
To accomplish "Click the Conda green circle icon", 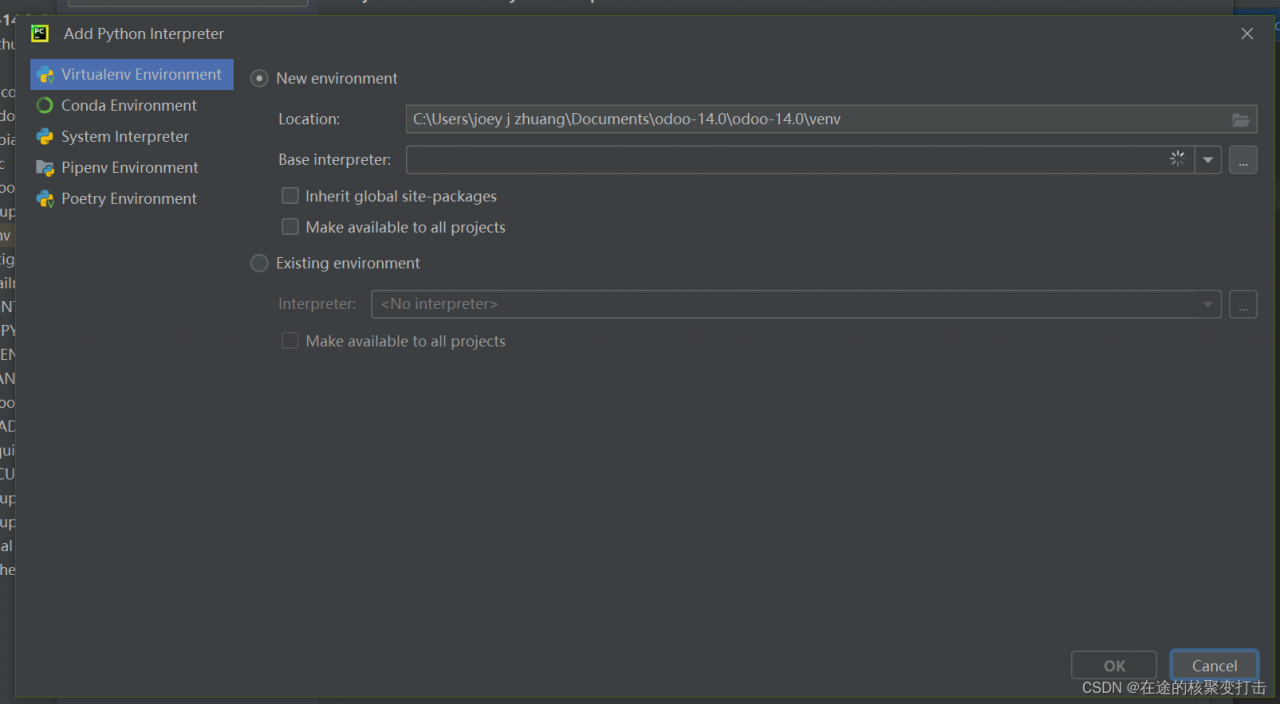I will pyautogui.click(x=45, y=105).
